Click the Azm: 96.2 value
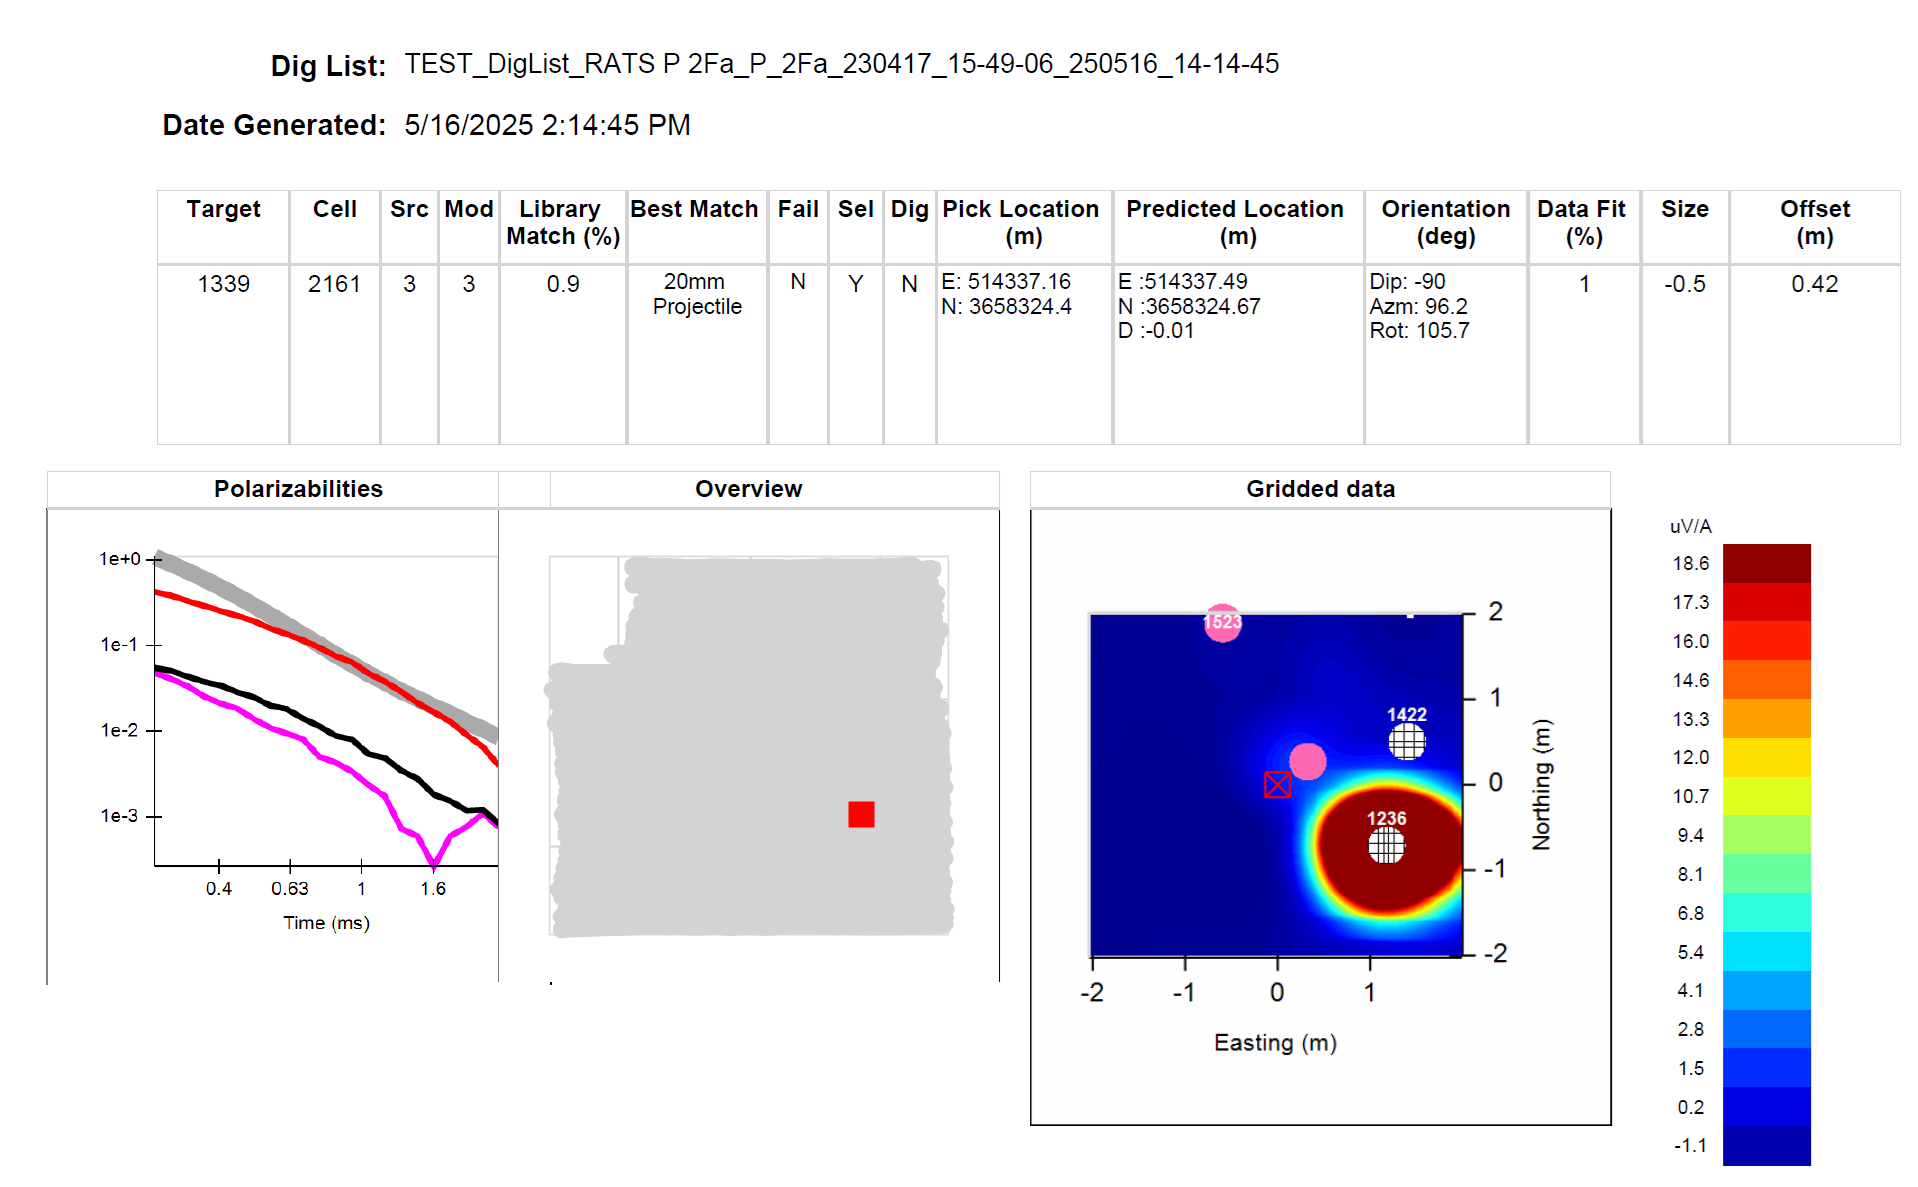Screen dimensions: 1918x1187 (x=1418, y=306)
